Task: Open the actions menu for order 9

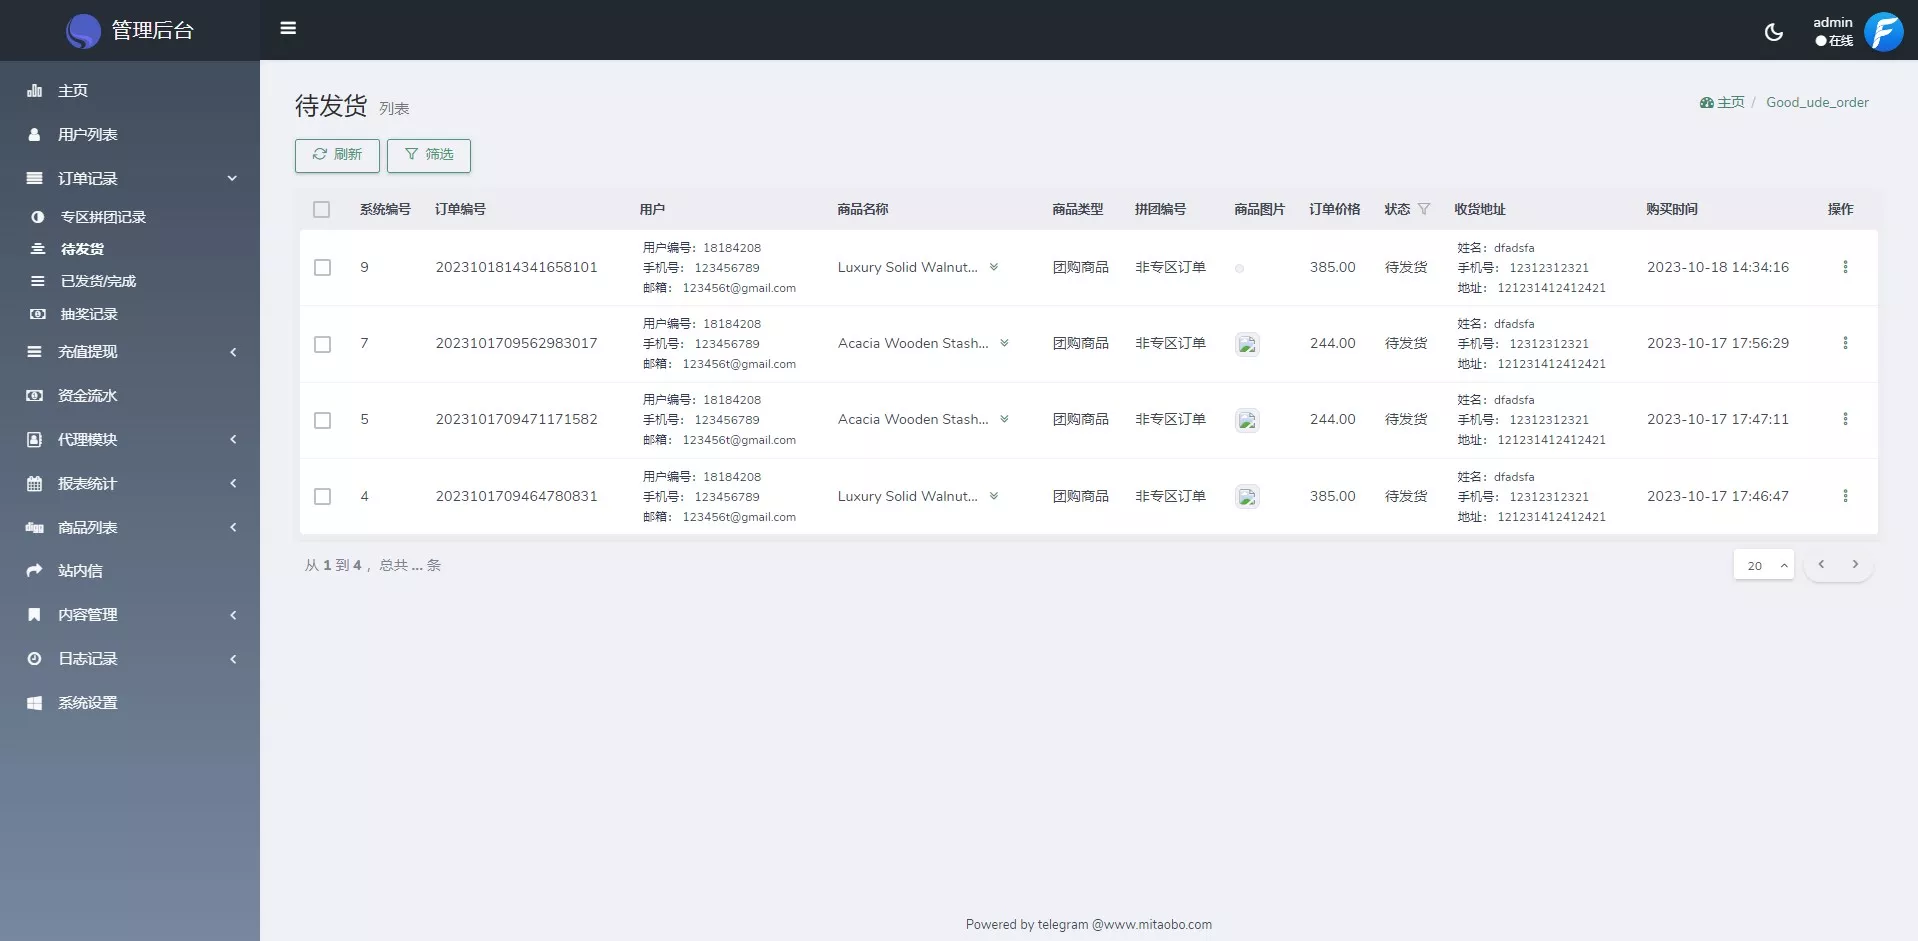Action: (1845, 267)
